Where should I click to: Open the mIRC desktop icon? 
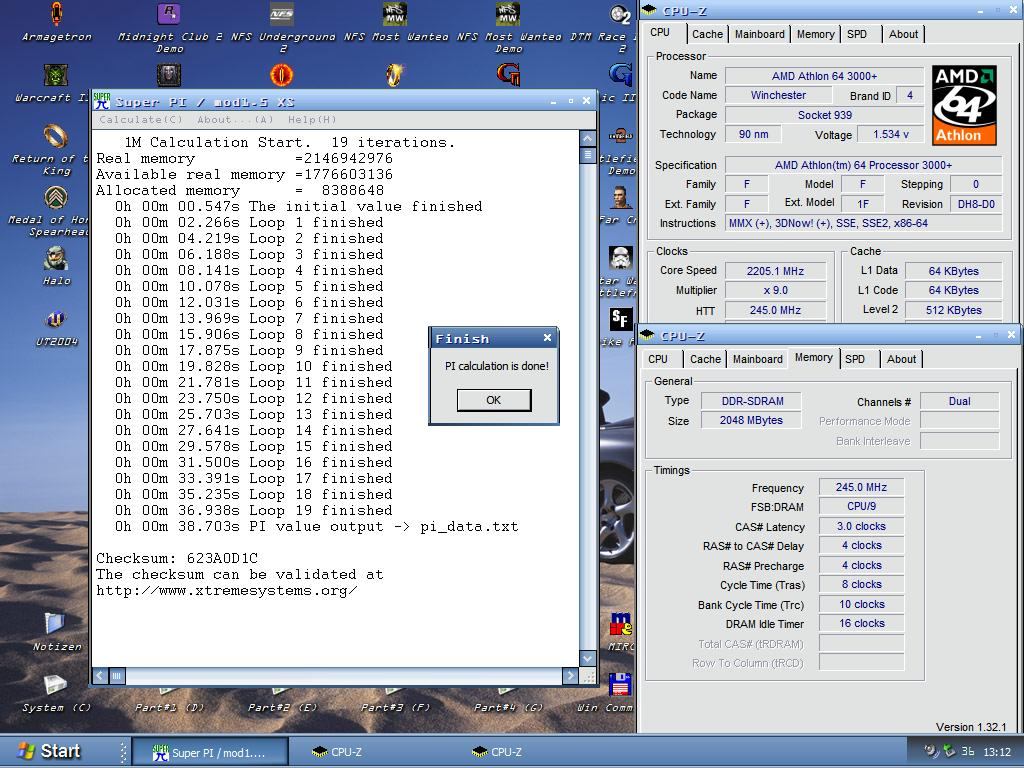pyautogui.click(x=620, y=624)
